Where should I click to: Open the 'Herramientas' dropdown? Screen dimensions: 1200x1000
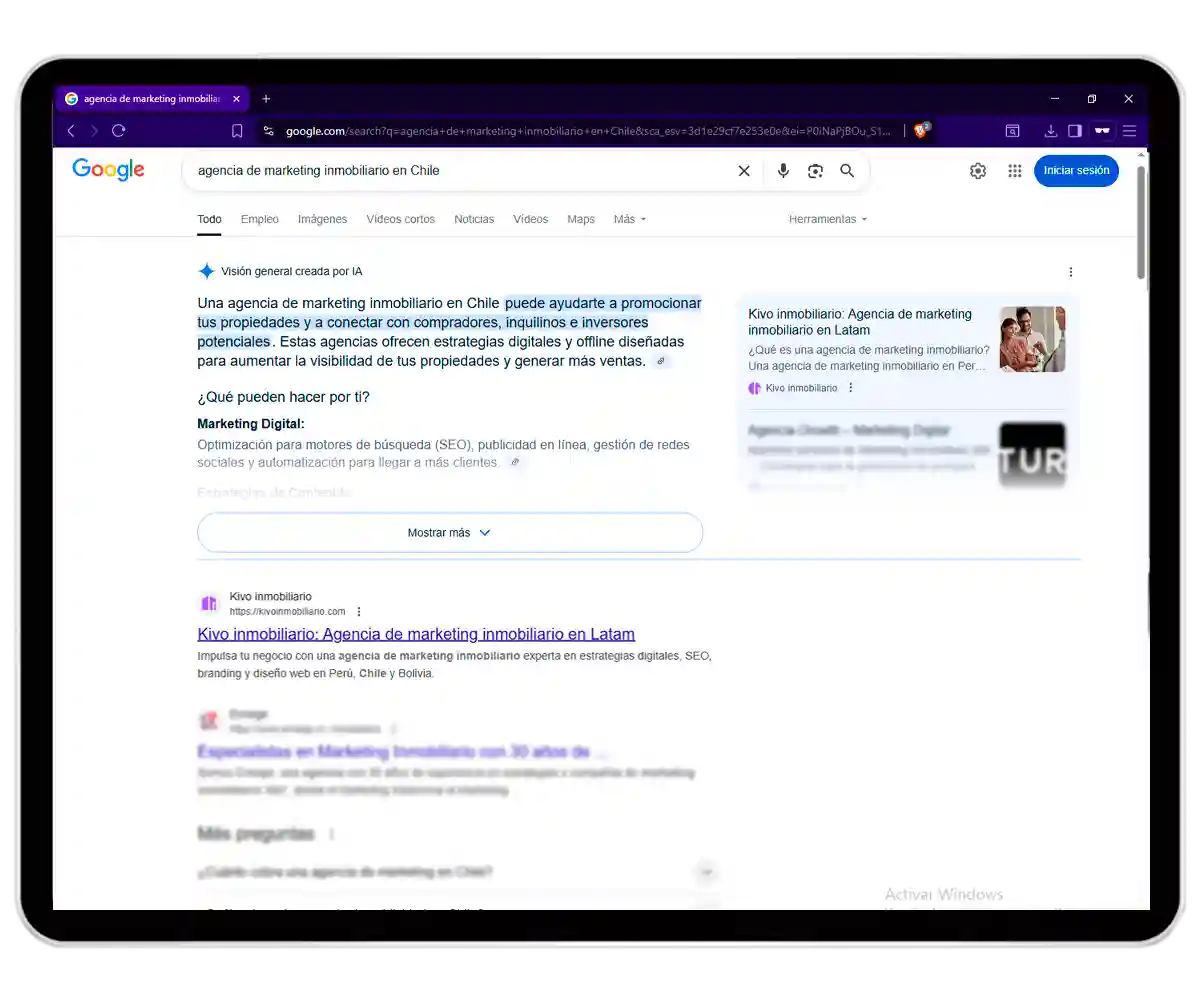point(828,219)
